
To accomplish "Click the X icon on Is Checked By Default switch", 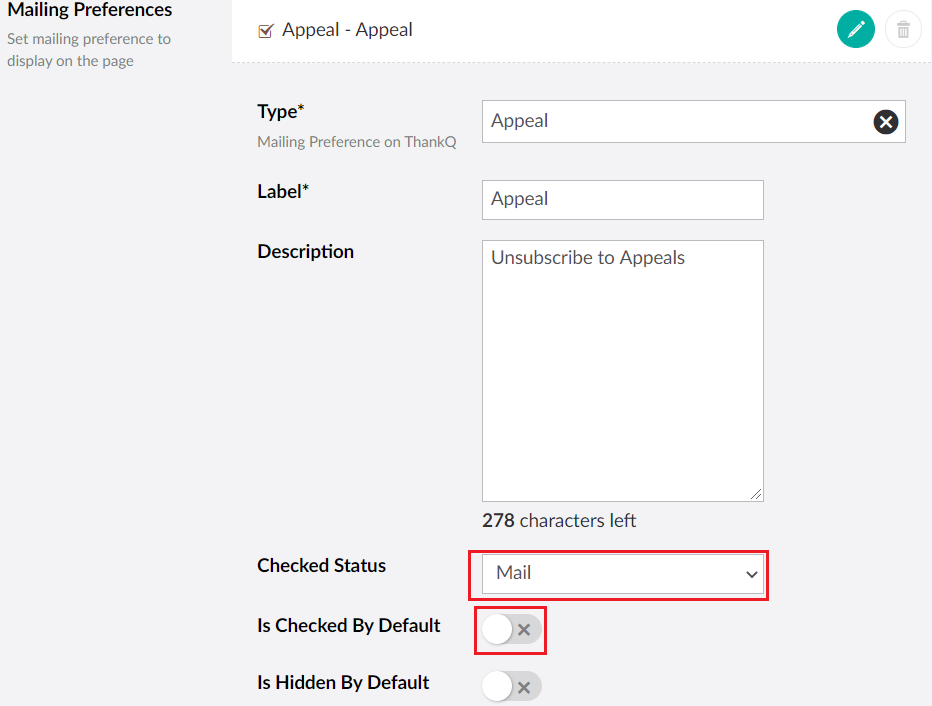I will [x=522, y=631].
